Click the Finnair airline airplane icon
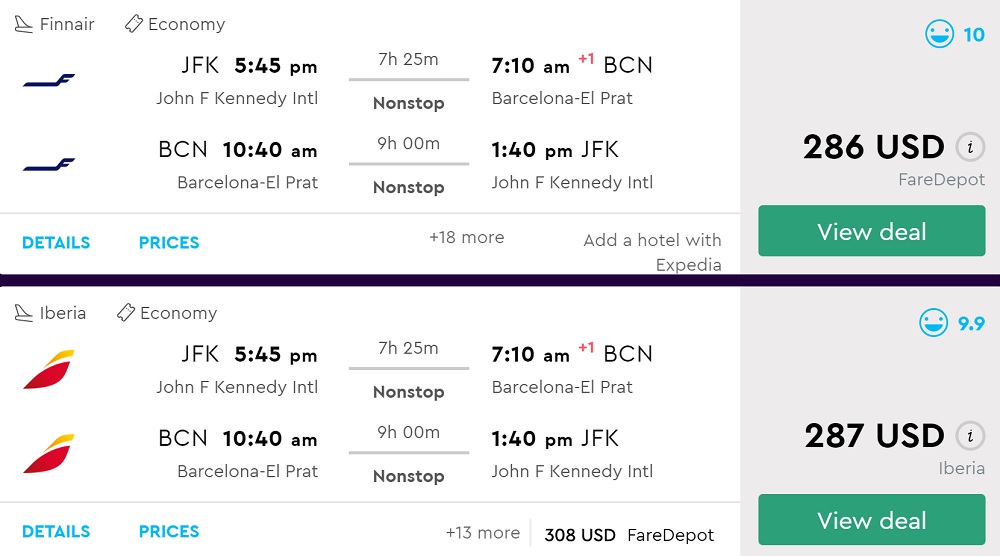The height and width of the screenshot is (556, 1000). (x=24, y=24)
